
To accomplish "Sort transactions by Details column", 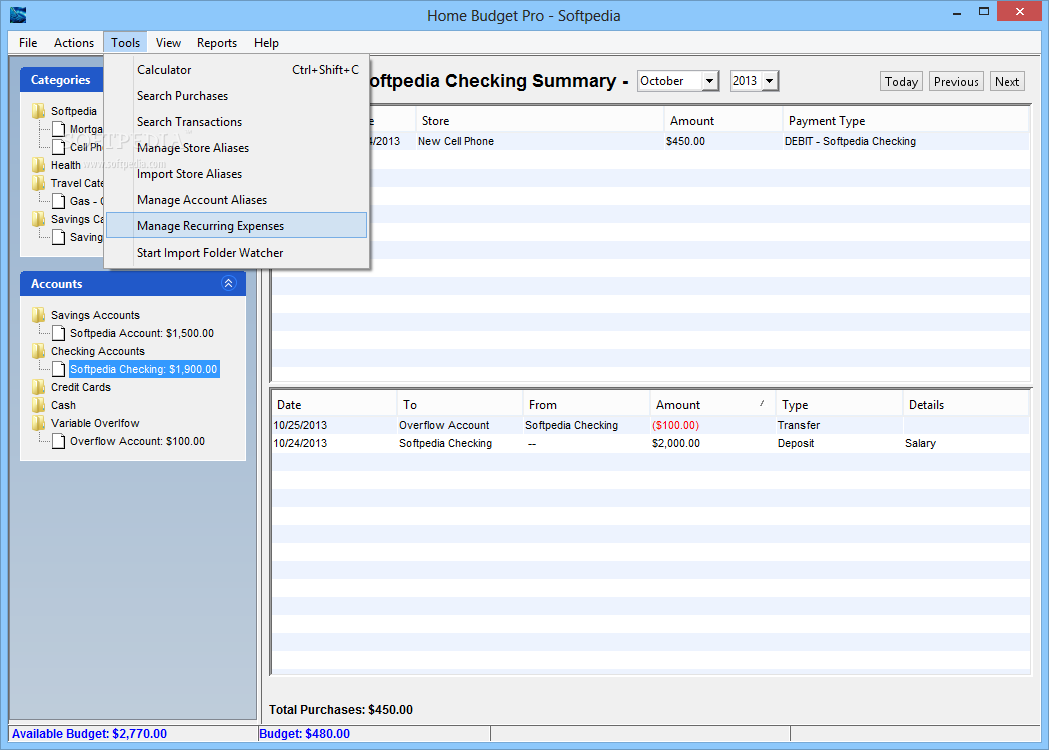I will tap(965, 405).
